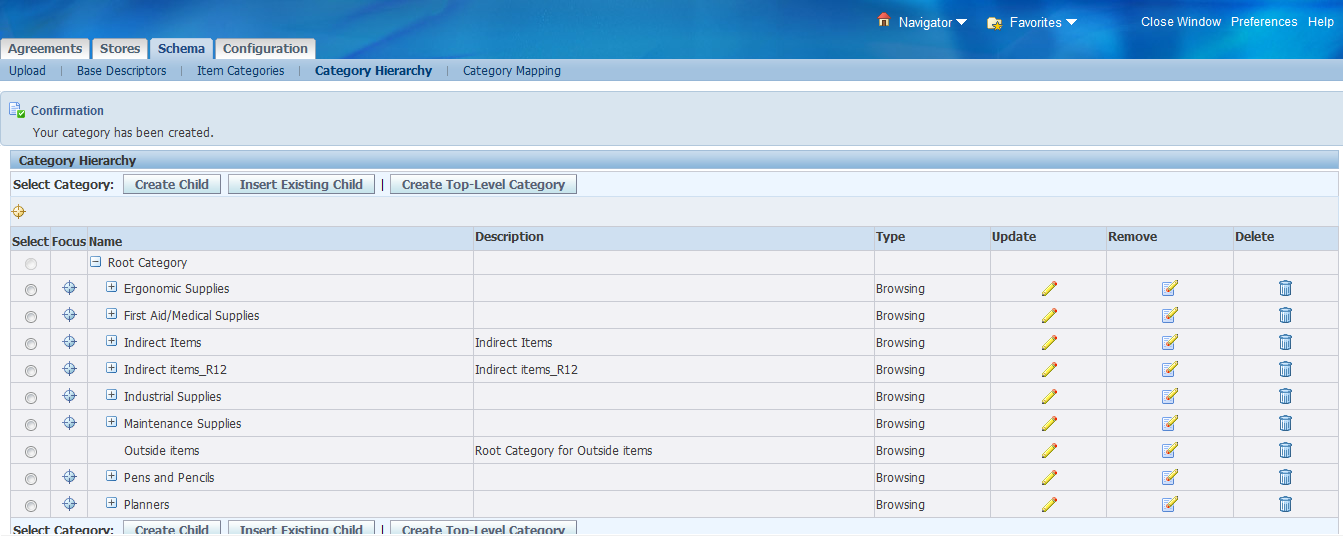Click the update pencil for Planners
Image resolution: width=1343 pixels, height=536 pixels.
pos(1049,504)
